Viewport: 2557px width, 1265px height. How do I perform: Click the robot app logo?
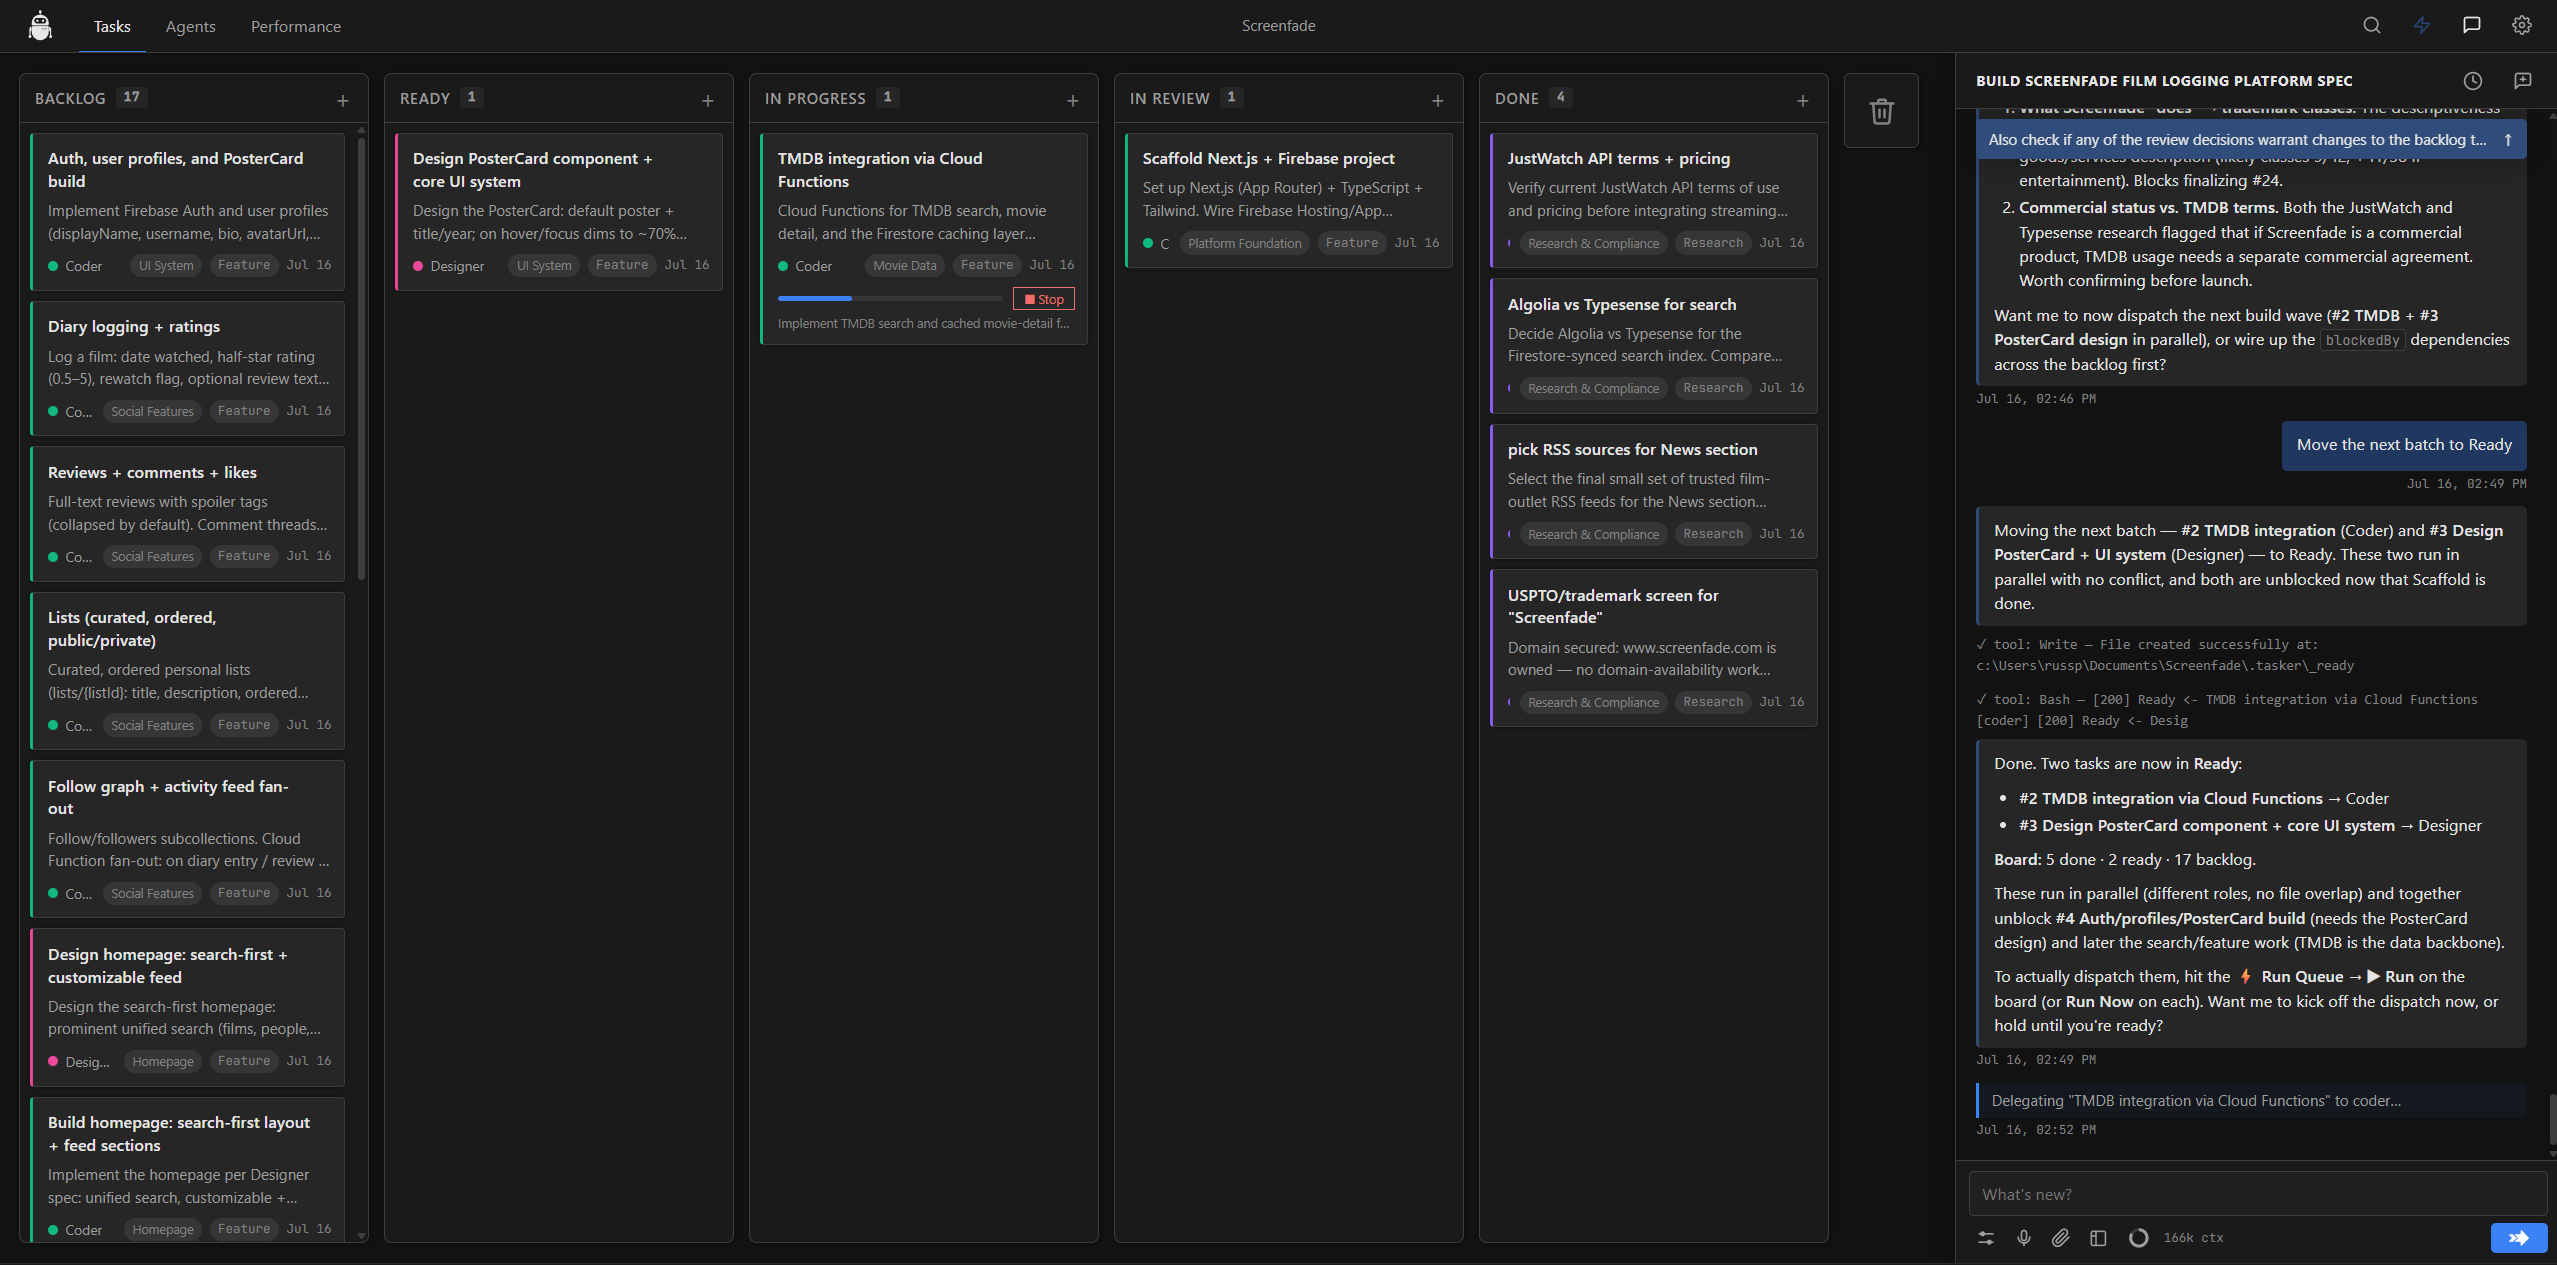(x=40, y=26)
